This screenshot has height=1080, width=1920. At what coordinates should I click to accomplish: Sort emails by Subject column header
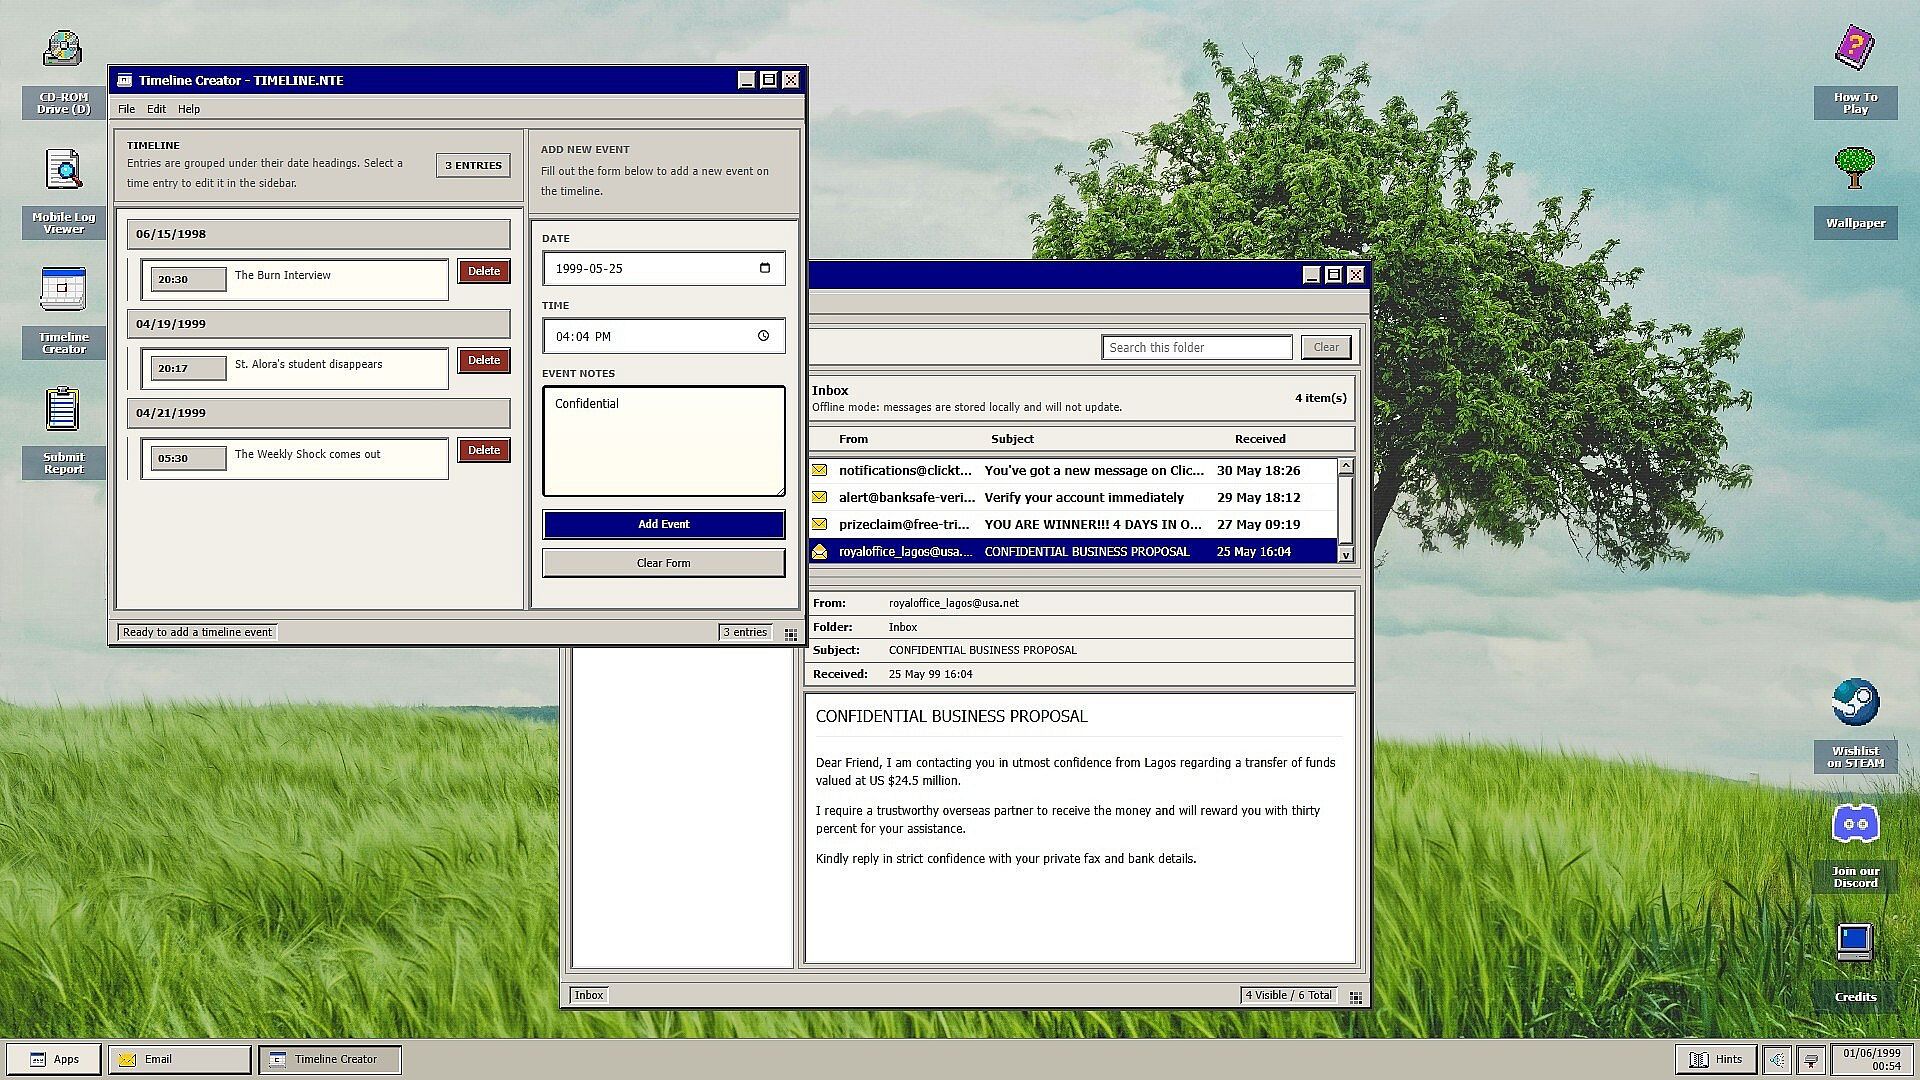coord(1012,439)
